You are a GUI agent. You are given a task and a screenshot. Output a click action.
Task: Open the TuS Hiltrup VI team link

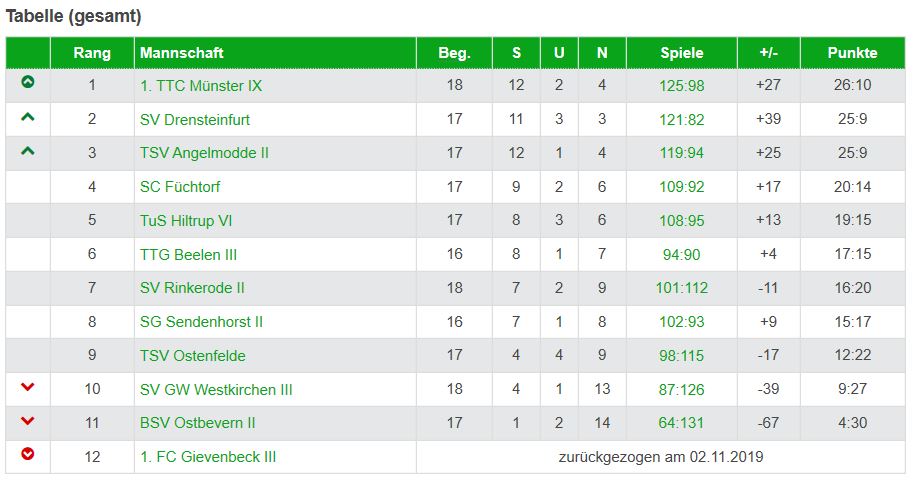pos(186,221)
